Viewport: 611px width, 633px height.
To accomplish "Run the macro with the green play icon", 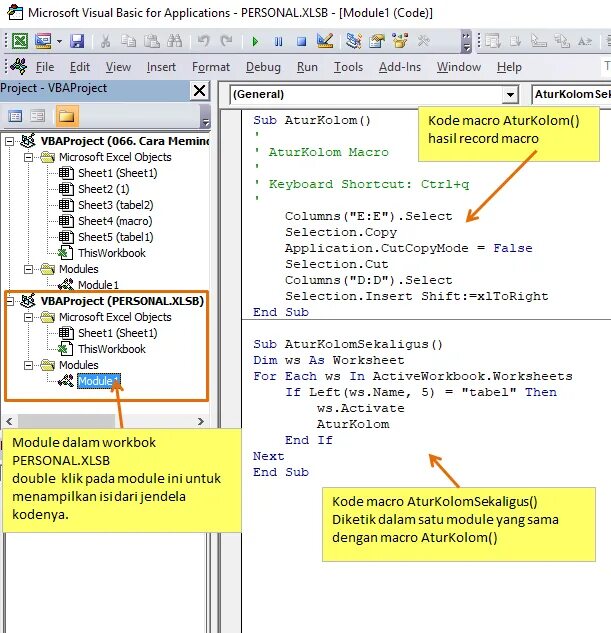I will tap(255, 41).
